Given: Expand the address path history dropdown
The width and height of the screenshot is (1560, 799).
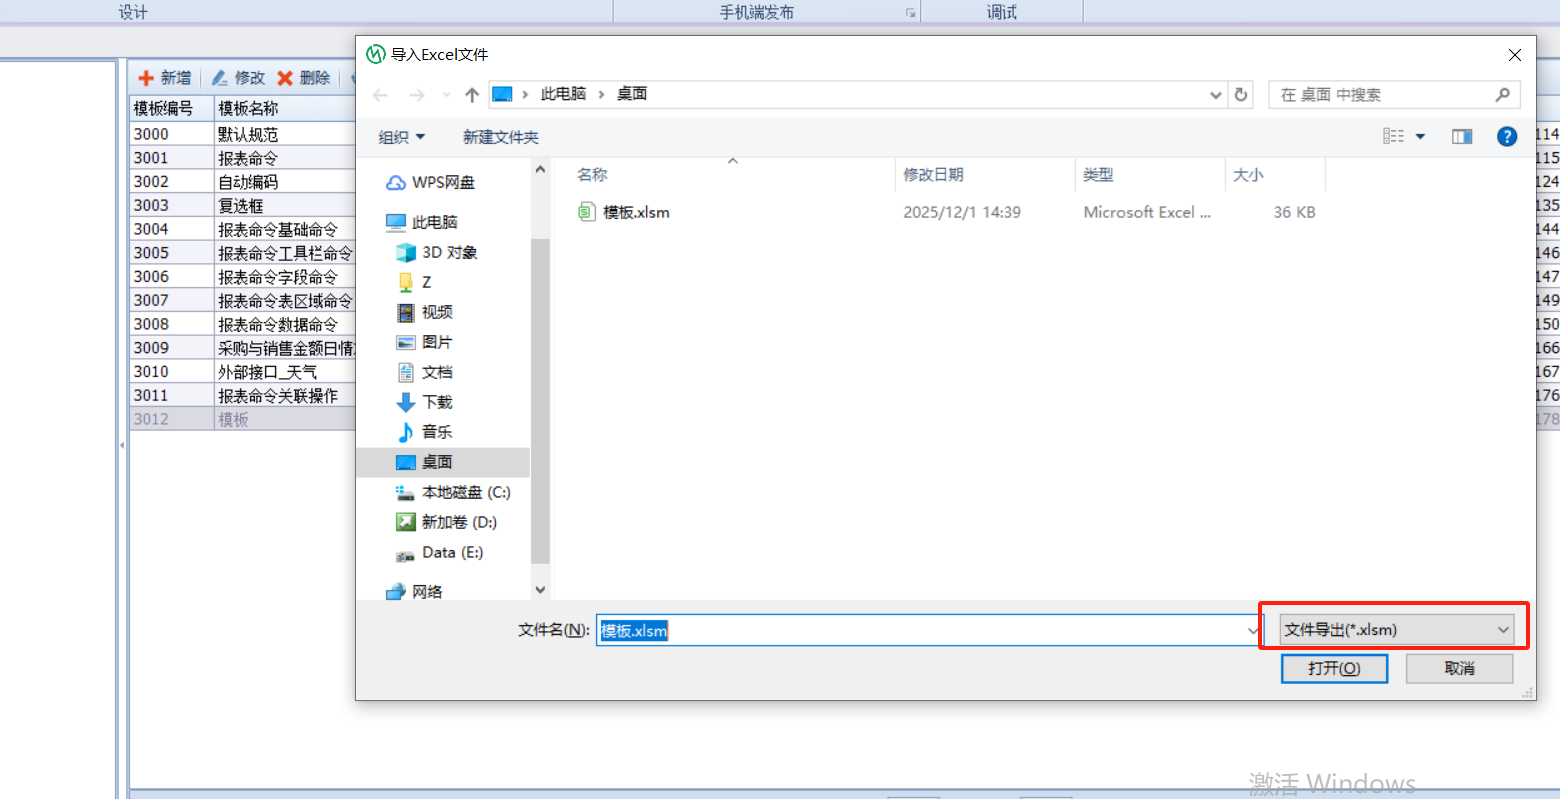Looking at the screenshot, I should click(1216, 95).
